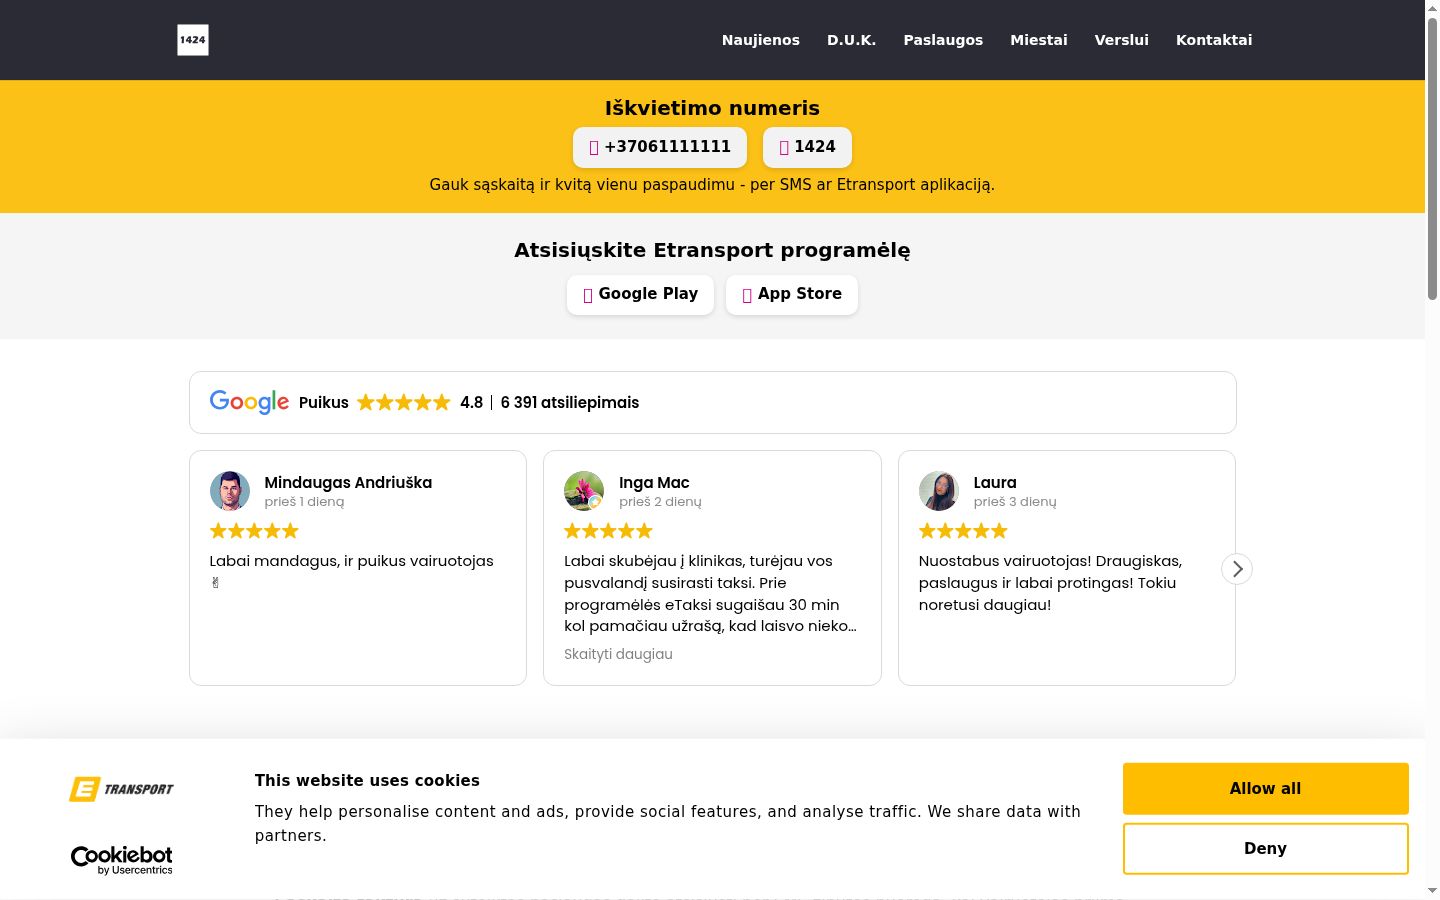Show next reviews with the arrow

click(1237, 569)
